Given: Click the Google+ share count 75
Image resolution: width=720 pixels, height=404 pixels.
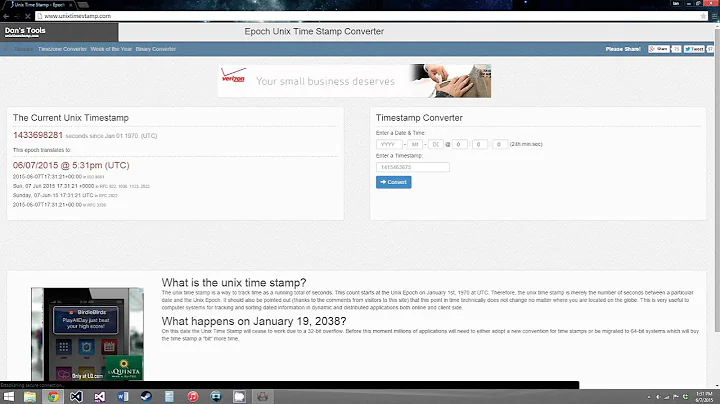Looking at the screenshot, I should 676,49.
